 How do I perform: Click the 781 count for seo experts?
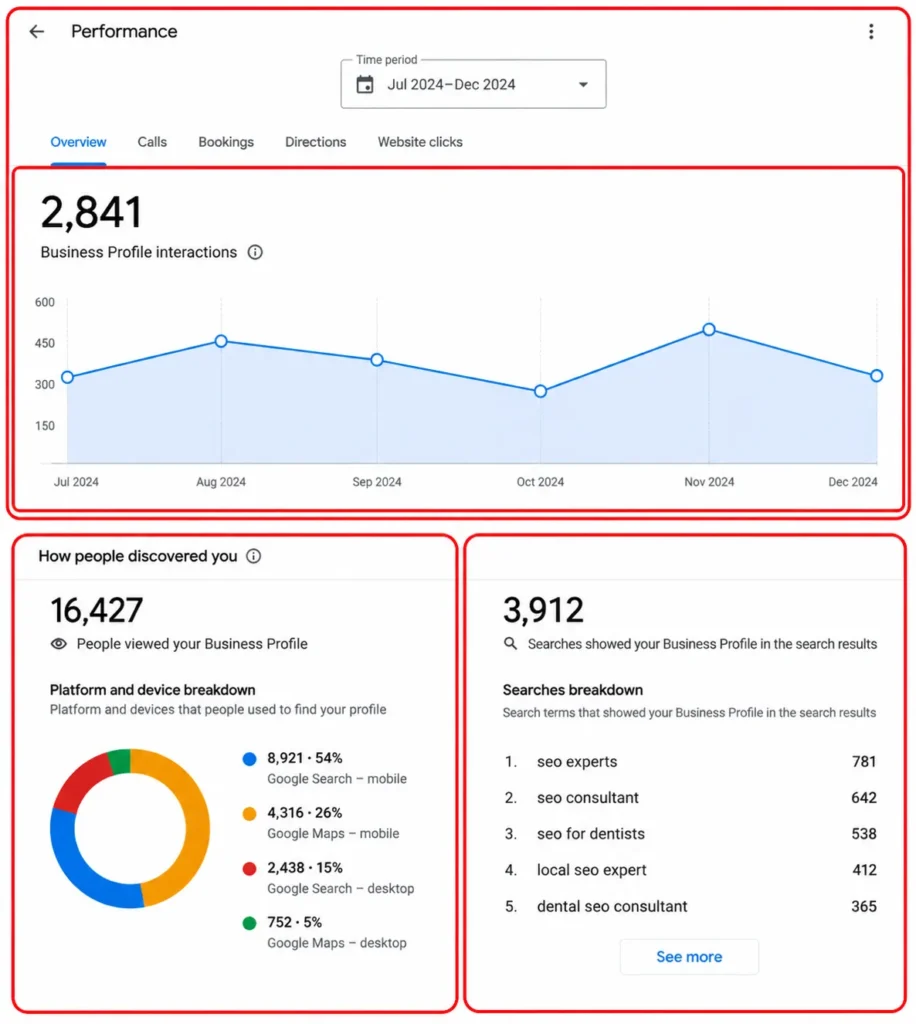tap(864, 761)
